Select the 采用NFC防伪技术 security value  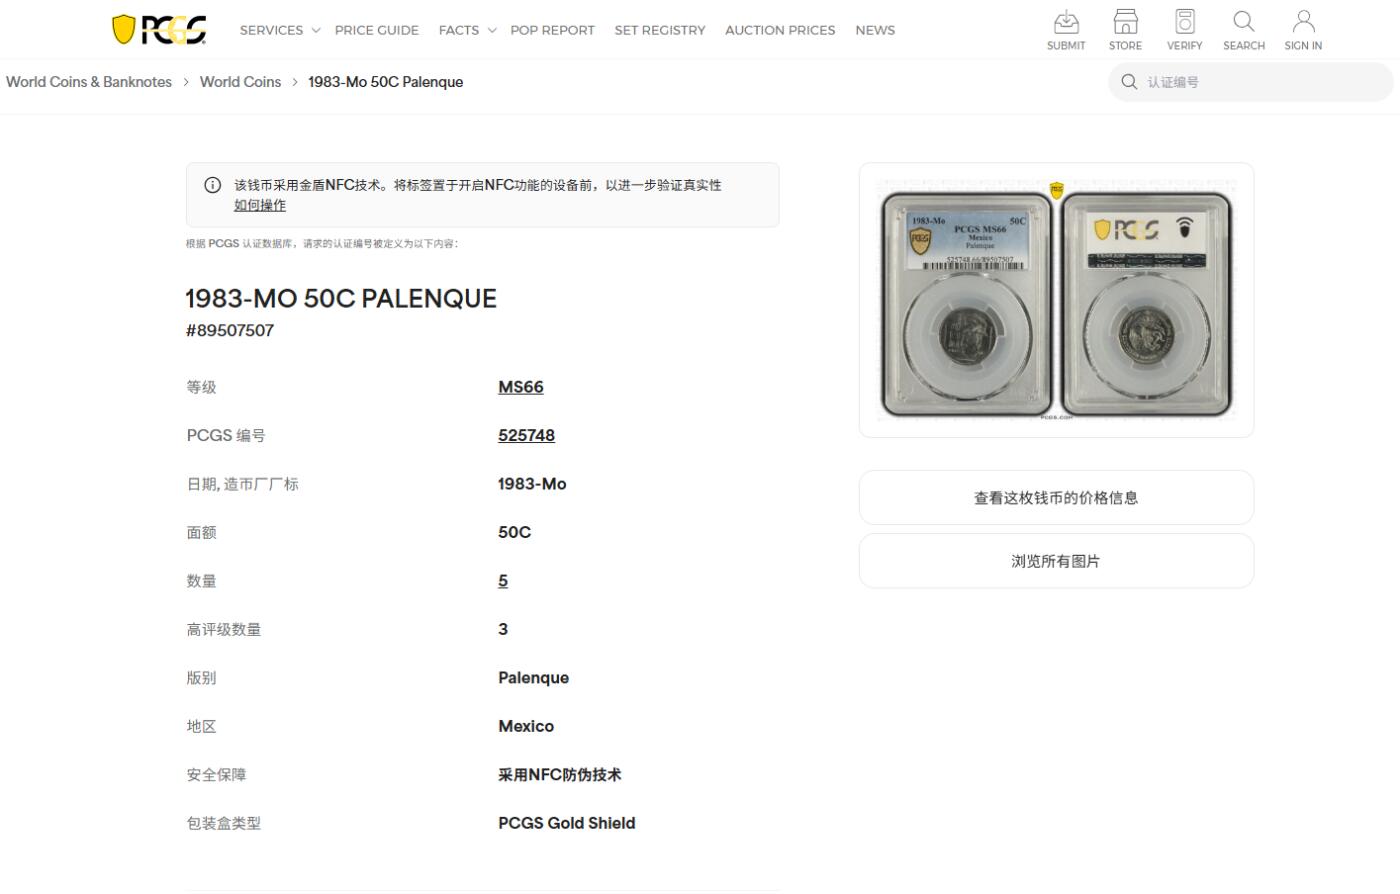coord(560,775)
